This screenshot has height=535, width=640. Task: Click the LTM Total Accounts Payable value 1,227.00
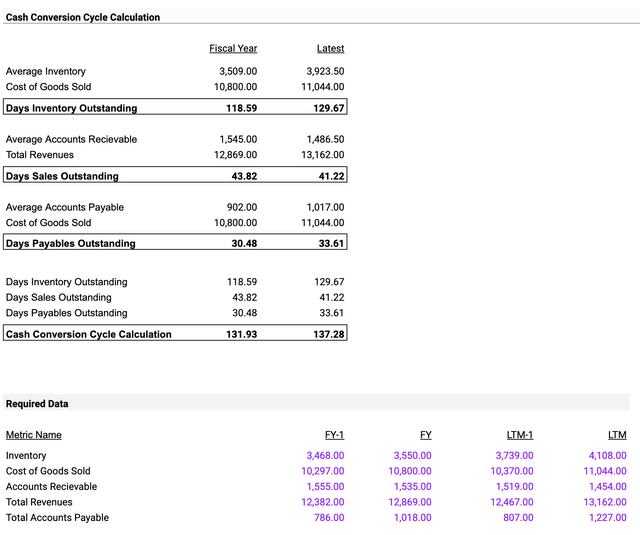tap(606, 517)
